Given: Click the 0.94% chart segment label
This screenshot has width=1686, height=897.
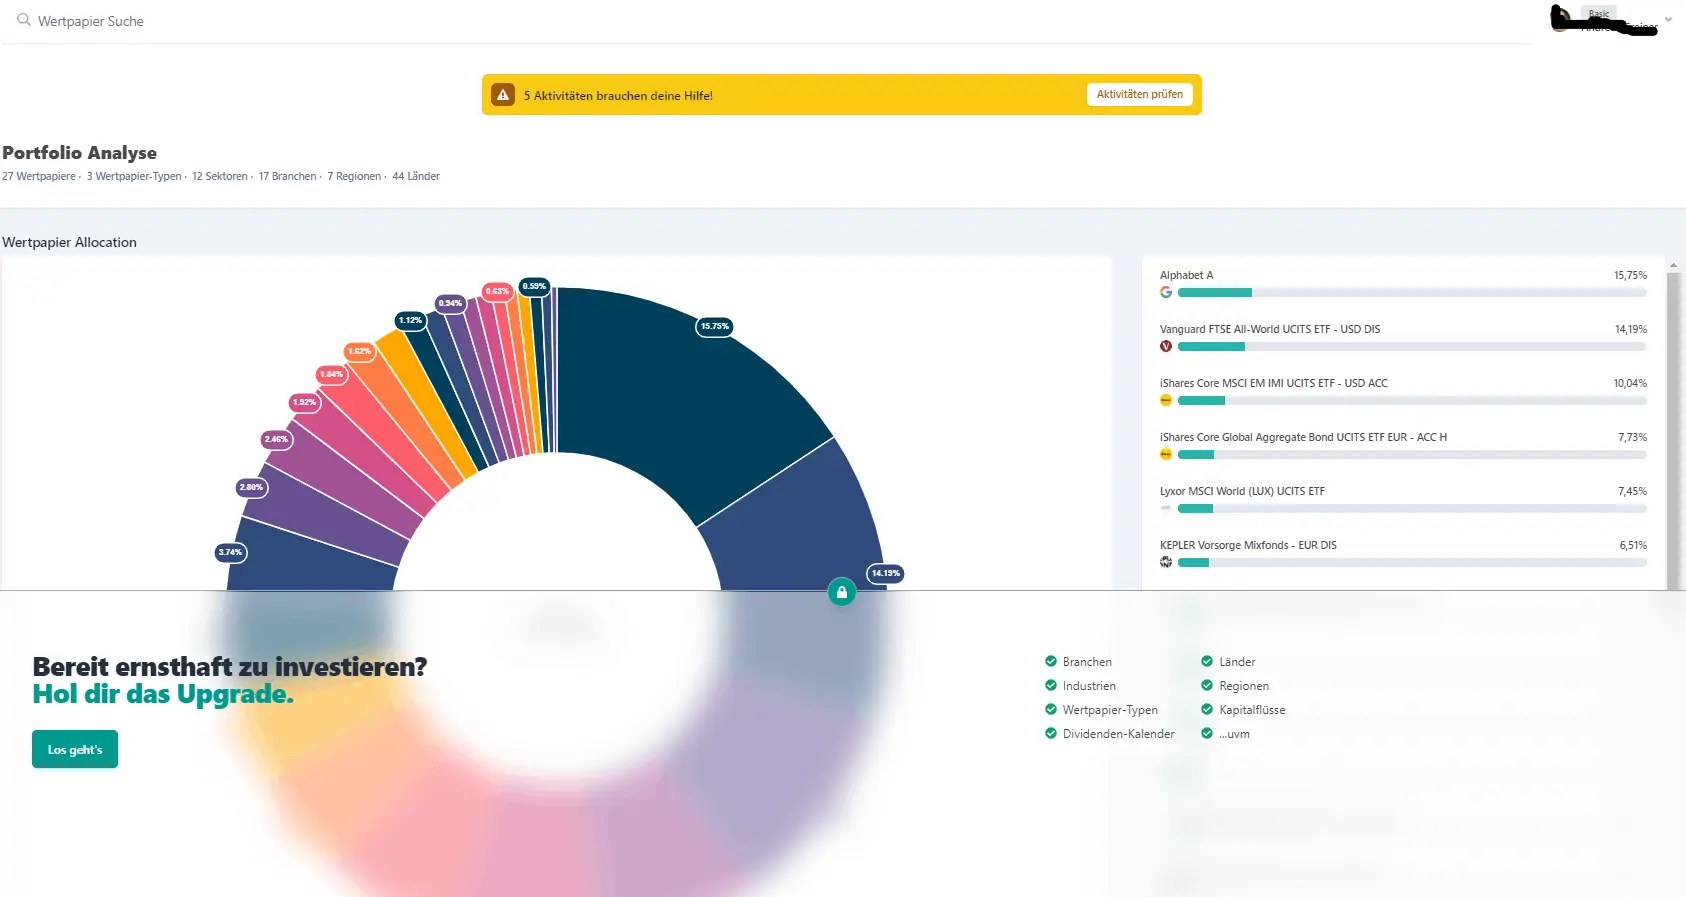Looking at the screenshot, I should pyautogui.click(x=450, y=303).
